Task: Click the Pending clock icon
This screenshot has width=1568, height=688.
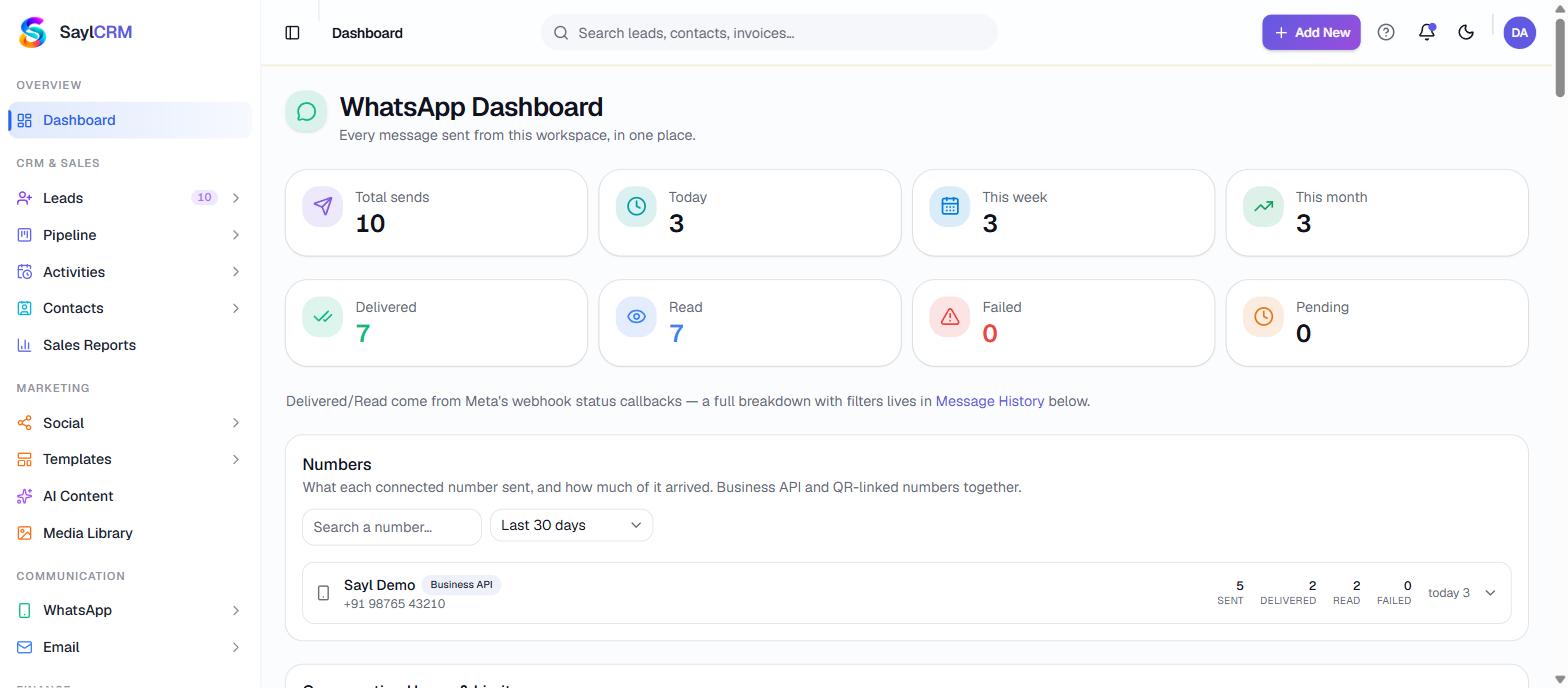Action: pos(1264,317)
